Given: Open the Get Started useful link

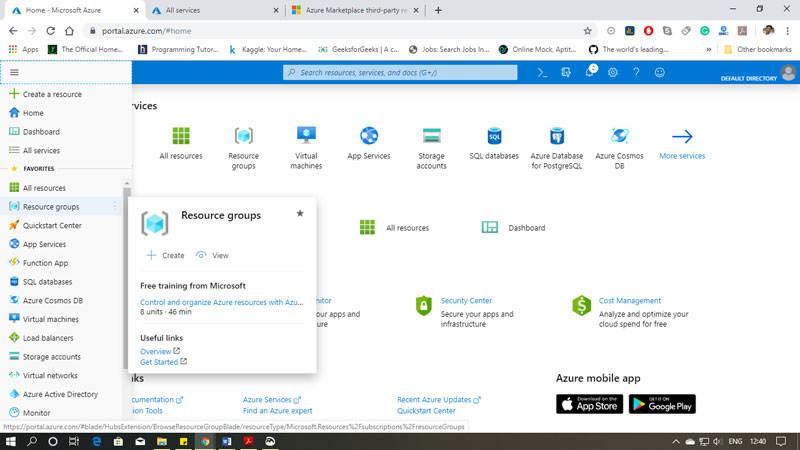Looking at the screenshot, I should point(159,362).
